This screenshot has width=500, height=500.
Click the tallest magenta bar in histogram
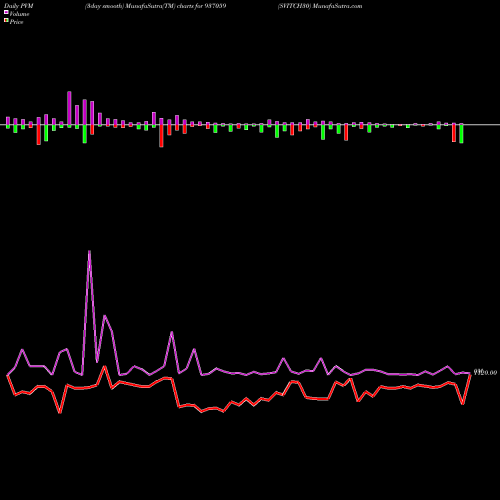(69, 108)
